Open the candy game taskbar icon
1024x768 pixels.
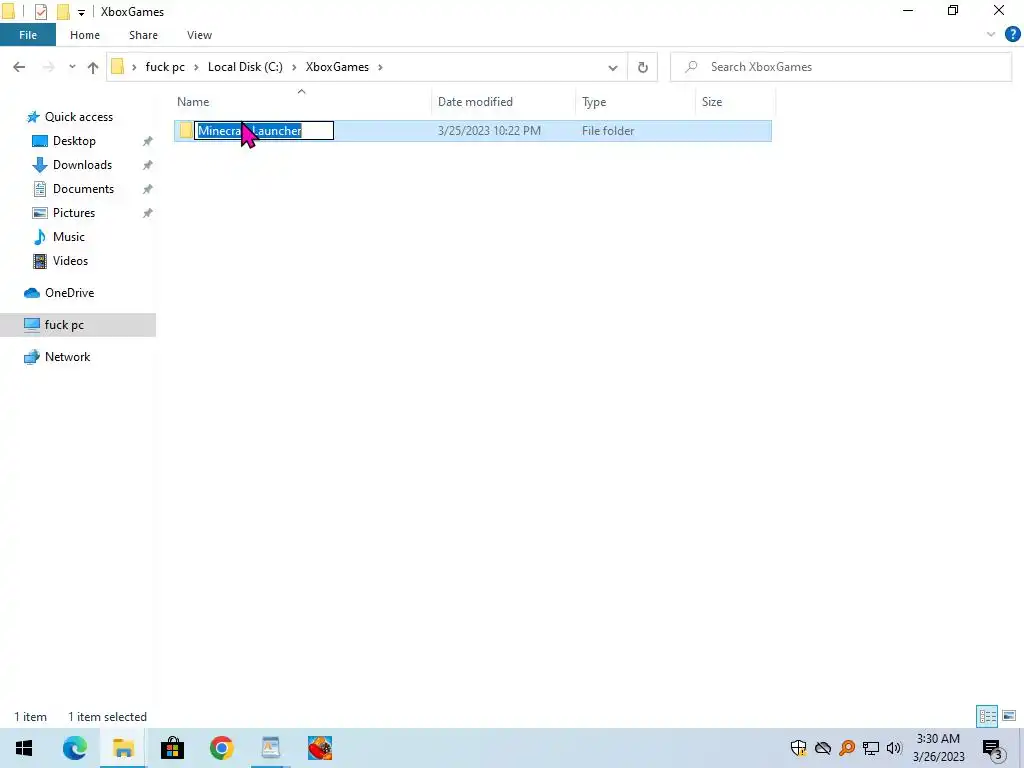click(x=320, y=748)
